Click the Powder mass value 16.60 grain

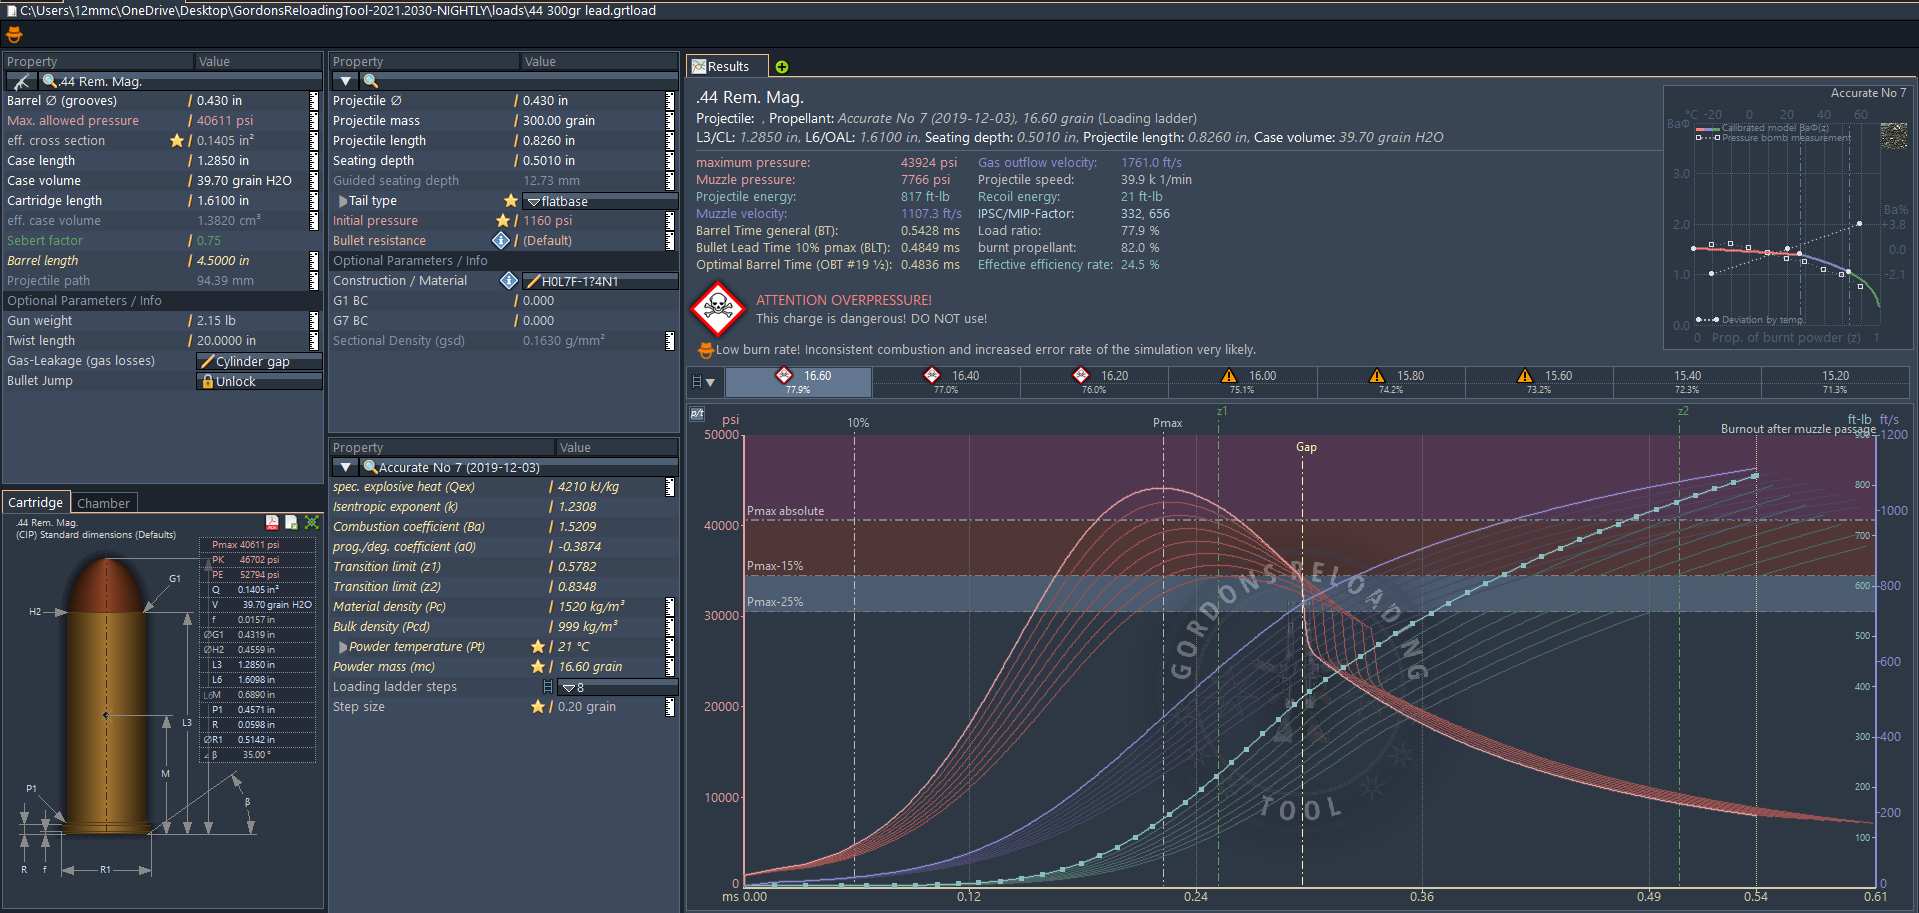tap(590, 667)
